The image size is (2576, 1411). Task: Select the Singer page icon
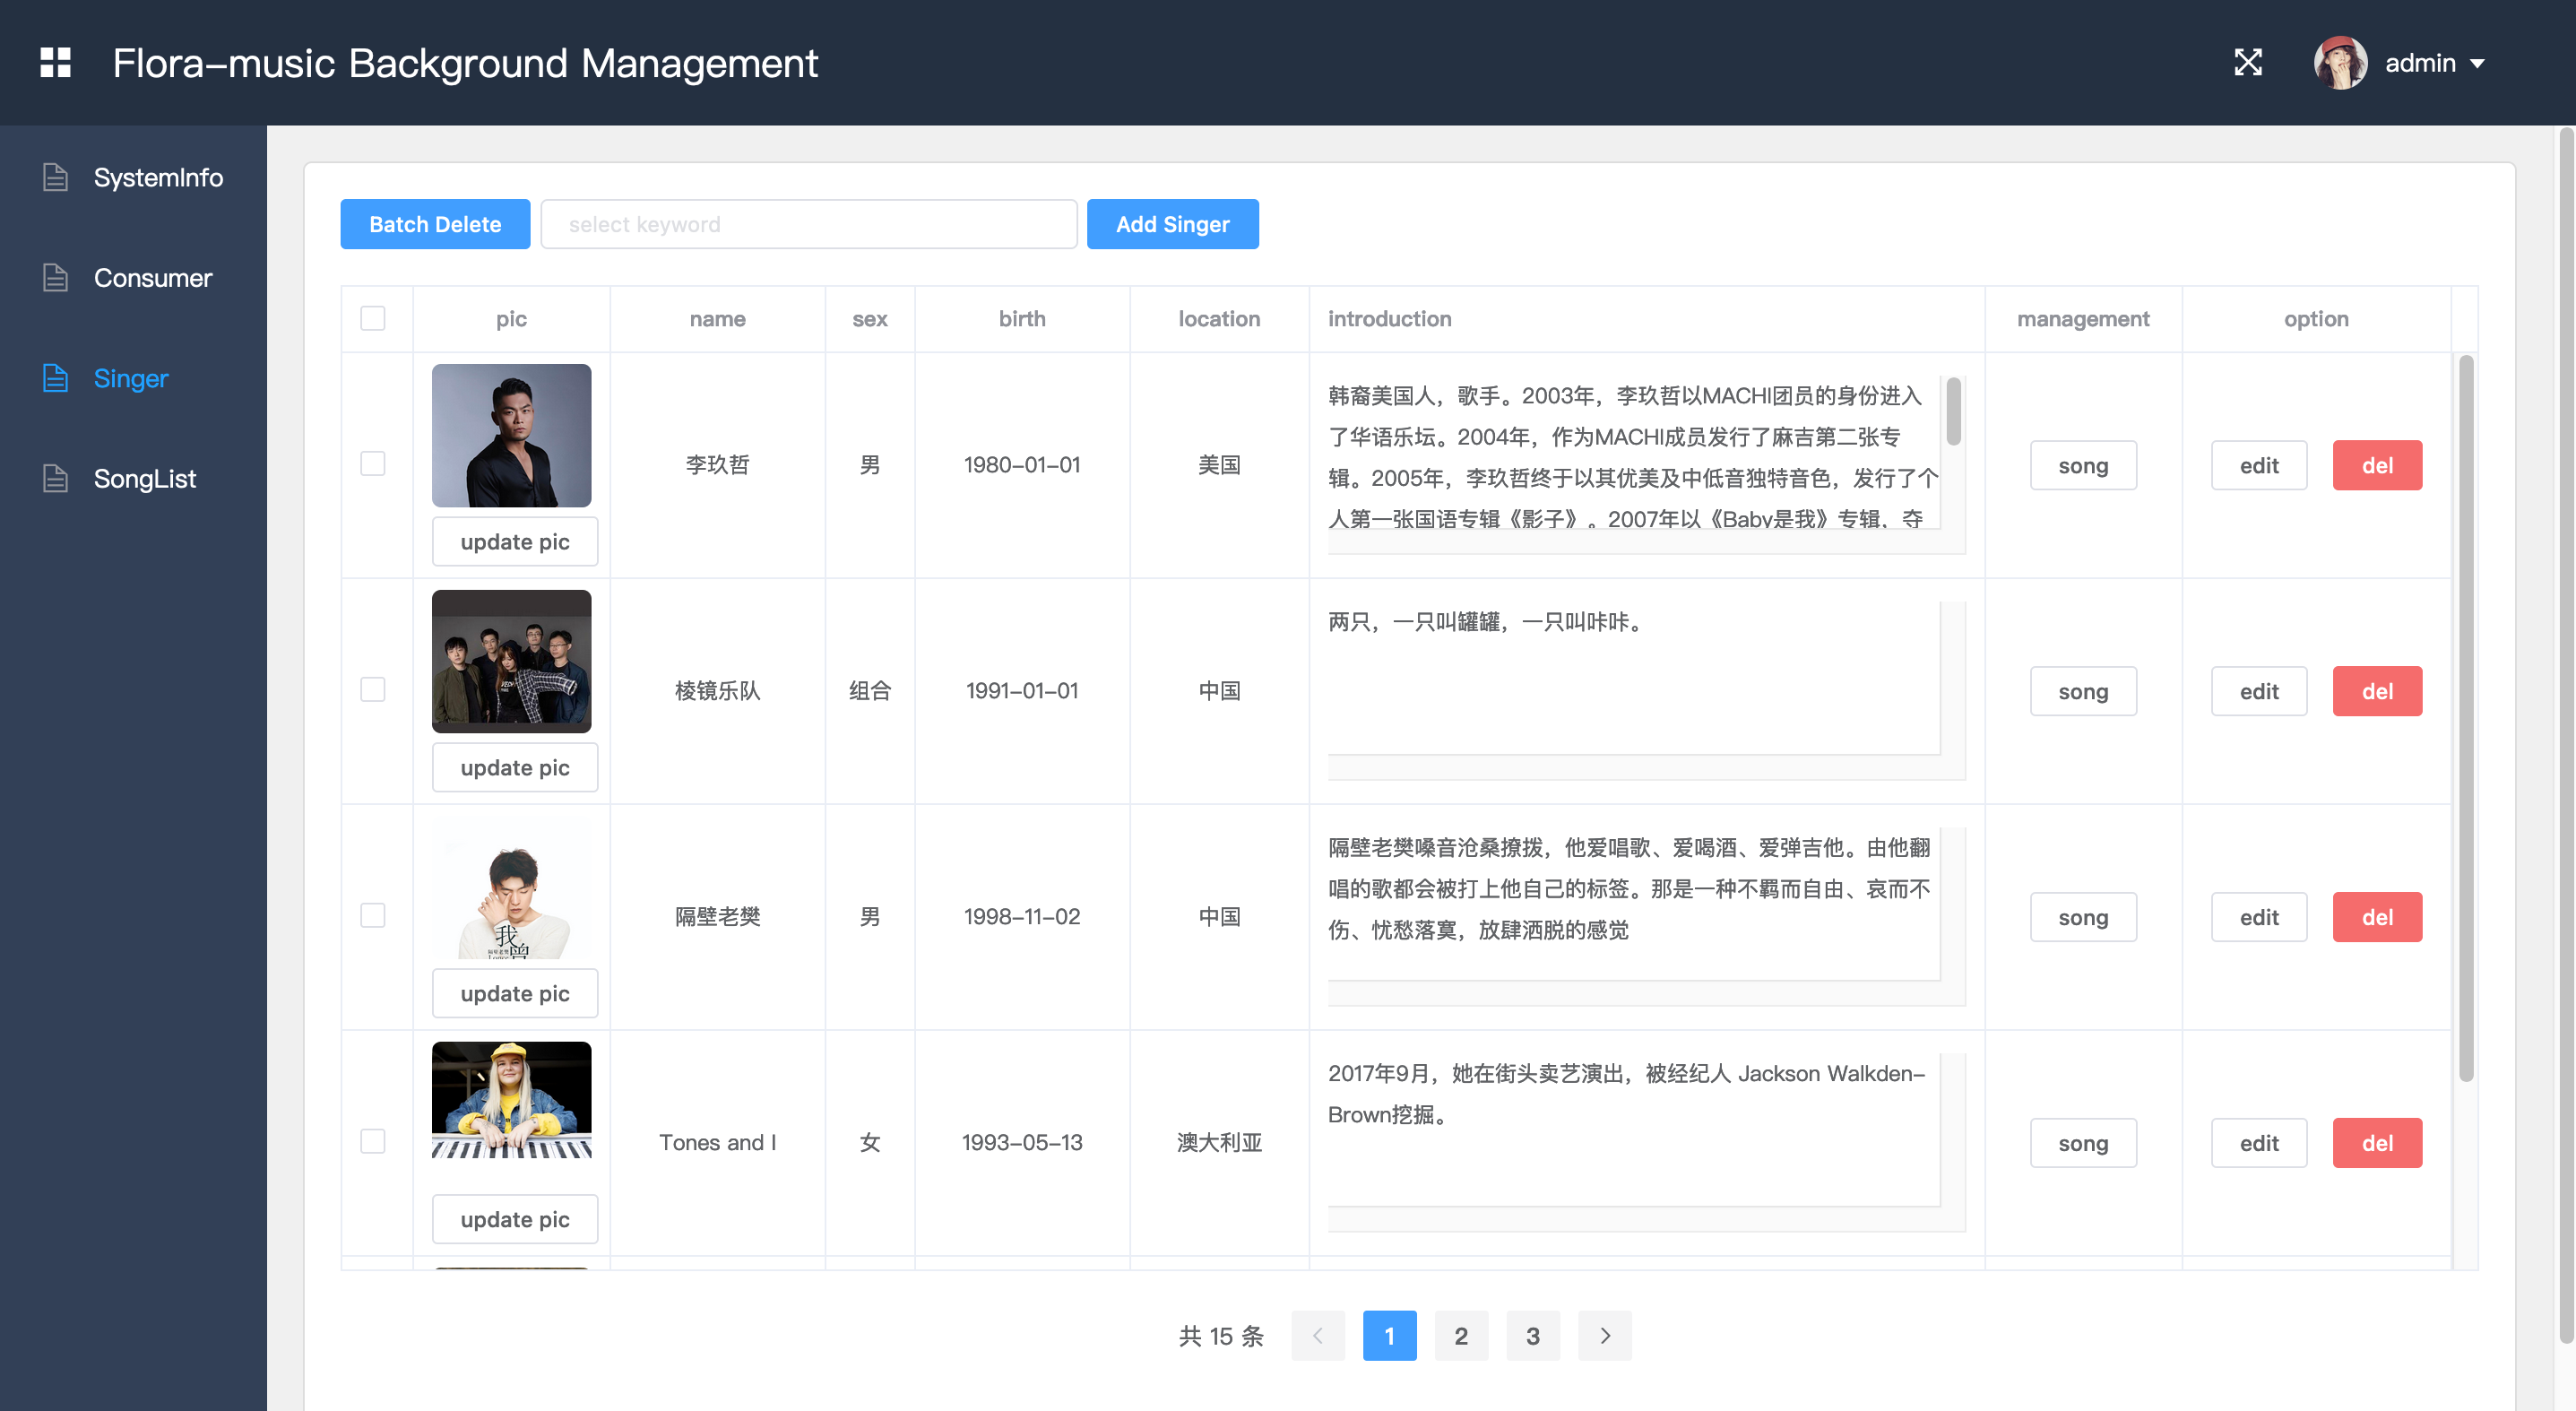(55, 378)
